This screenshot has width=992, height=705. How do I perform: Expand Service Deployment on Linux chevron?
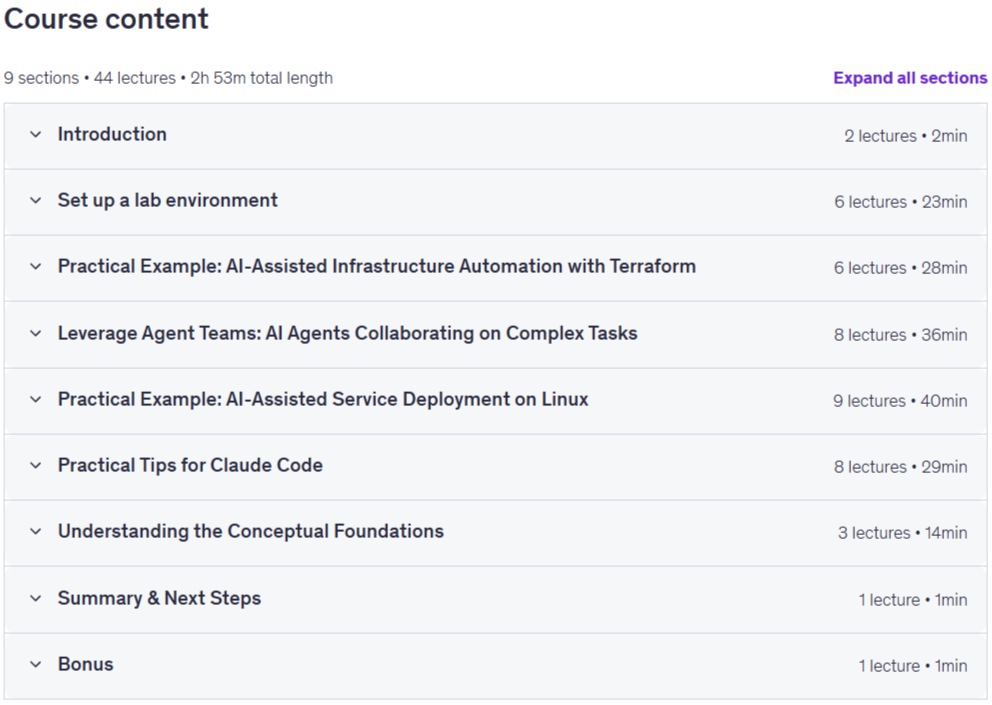[x=35, y=399]
